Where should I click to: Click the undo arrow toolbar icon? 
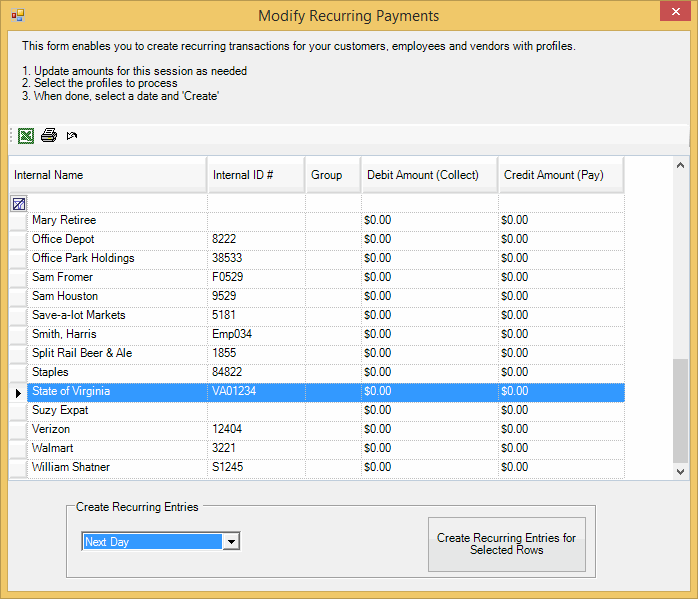72,135
